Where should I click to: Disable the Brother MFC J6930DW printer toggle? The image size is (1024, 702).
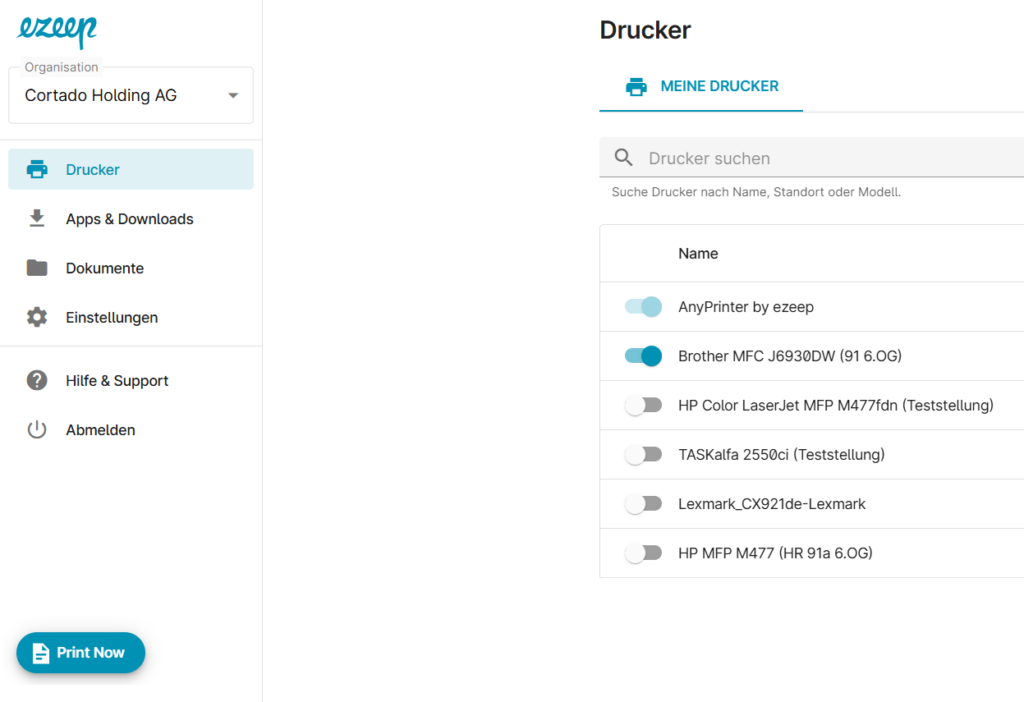[x=643, y=356]
